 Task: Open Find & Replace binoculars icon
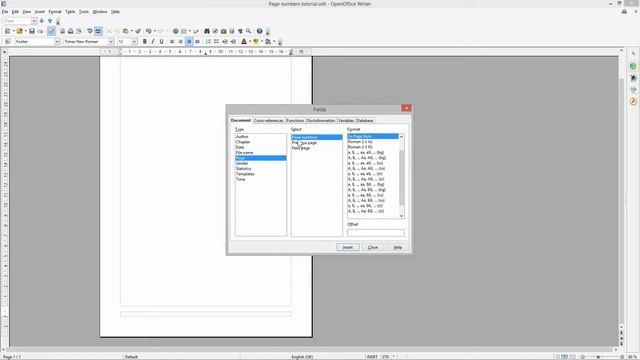click(207, 31)
